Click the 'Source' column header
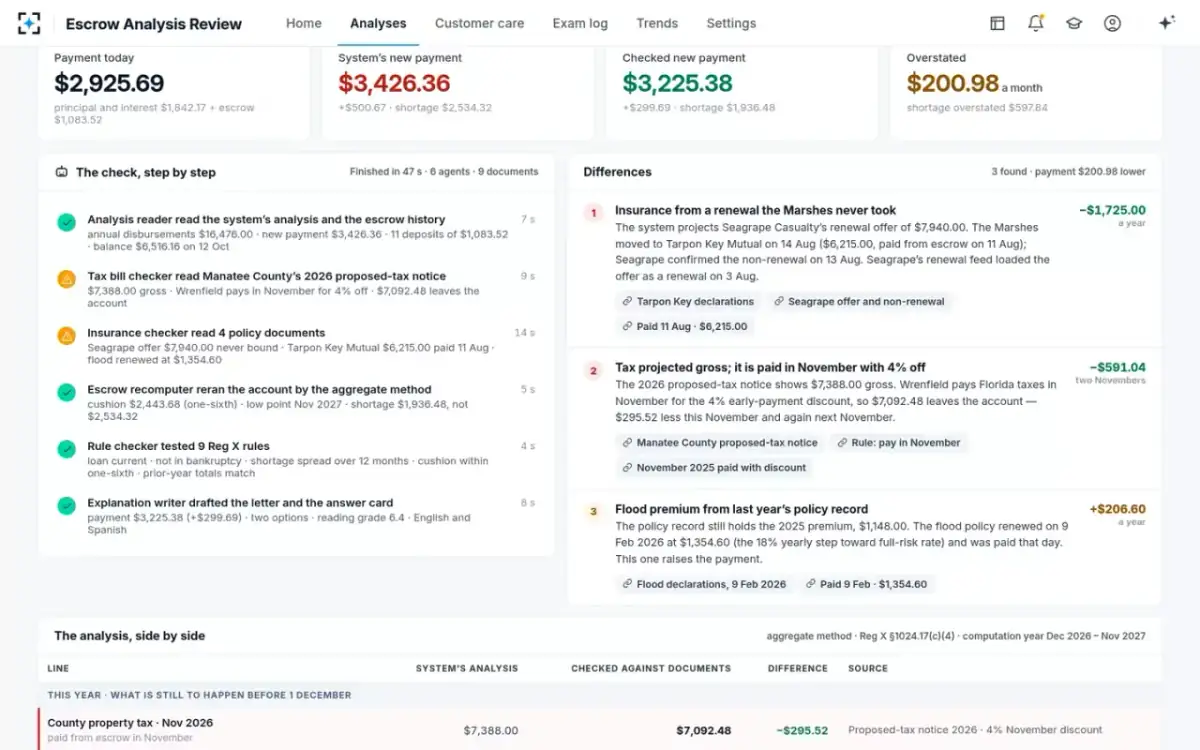This screenshot has height=750, width=1200. pyautogui.click(x=868, y=668)
